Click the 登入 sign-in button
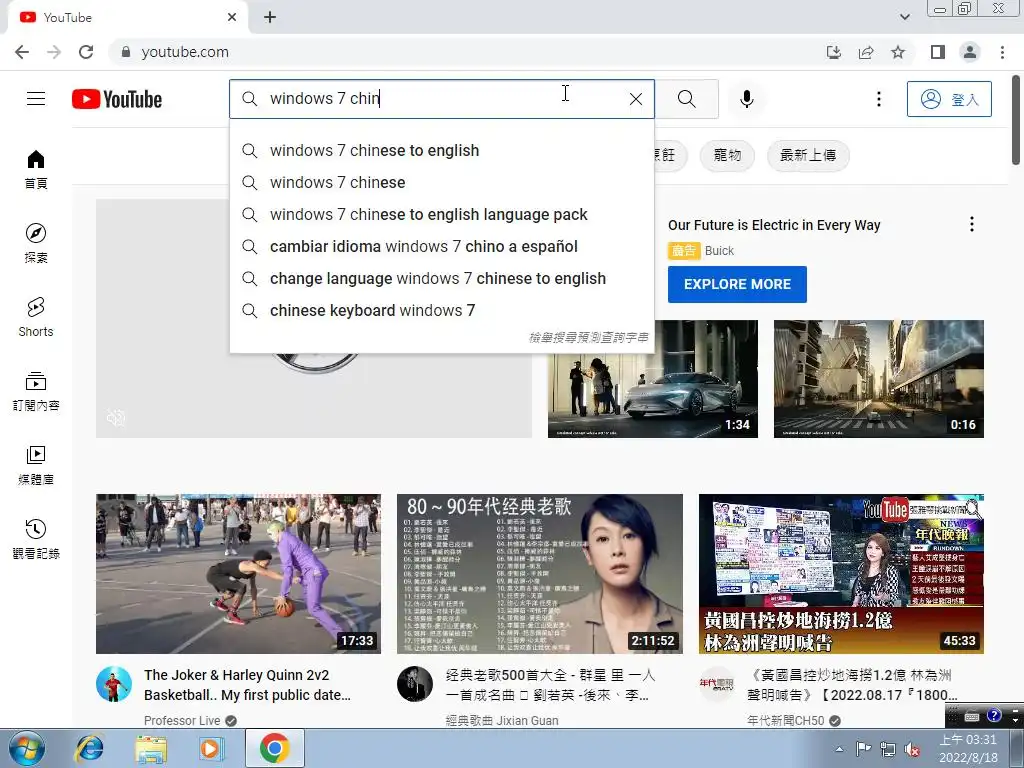 pos(949,99)
